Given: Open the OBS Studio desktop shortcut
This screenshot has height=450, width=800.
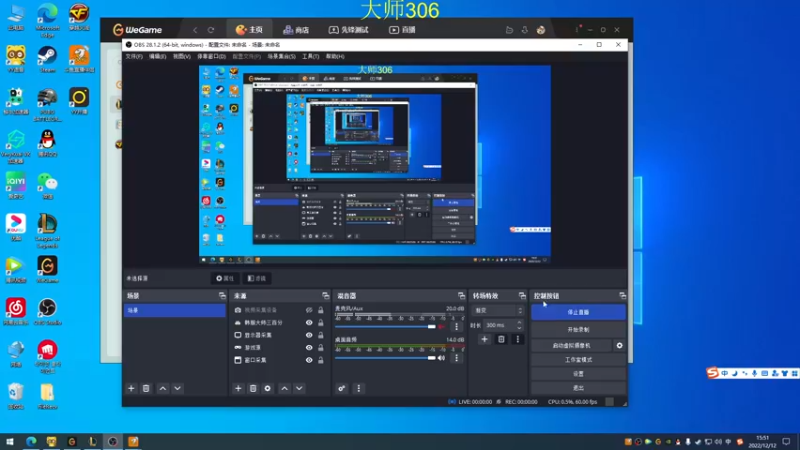Looking at the screenshot, I should pyautogui.click(x=47, y=312).
